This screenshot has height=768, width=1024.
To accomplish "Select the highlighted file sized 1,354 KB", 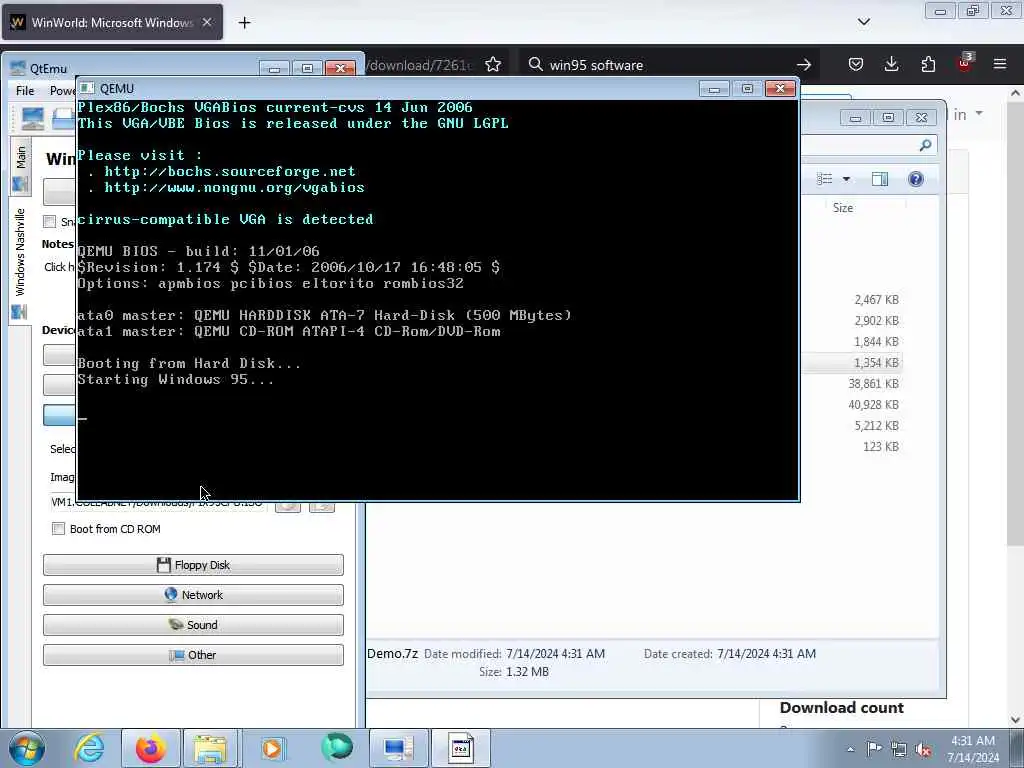I will click(x=876, y=362).
